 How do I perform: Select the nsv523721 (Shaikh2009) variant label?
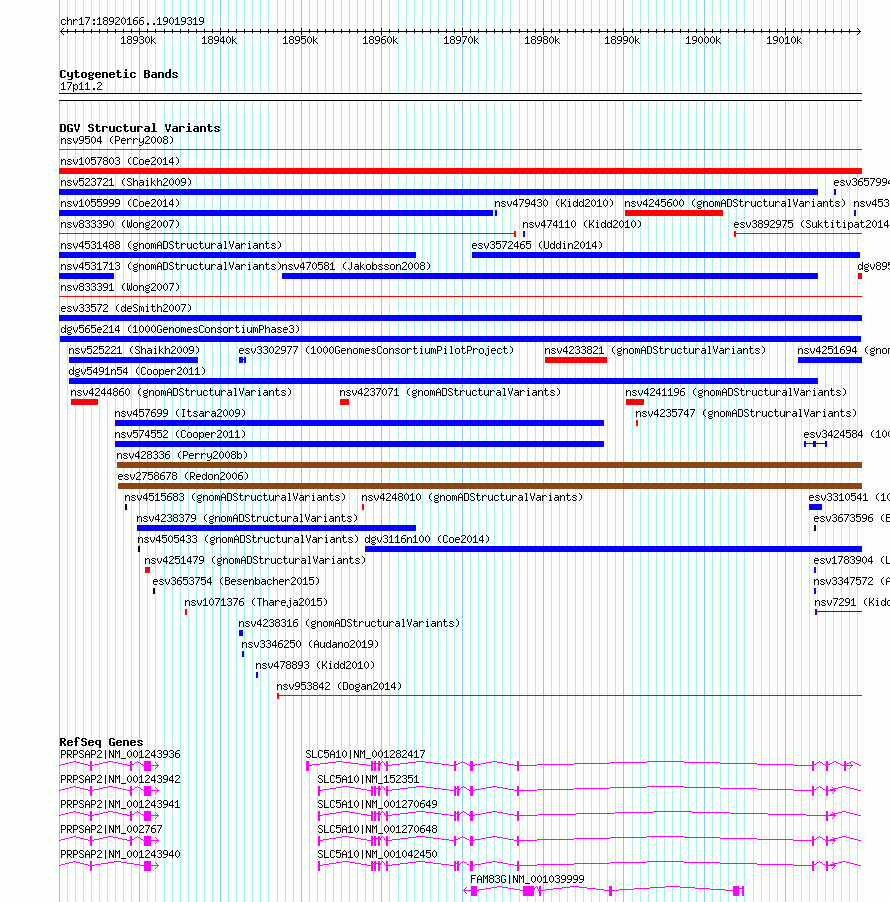(x=126, y=182)
